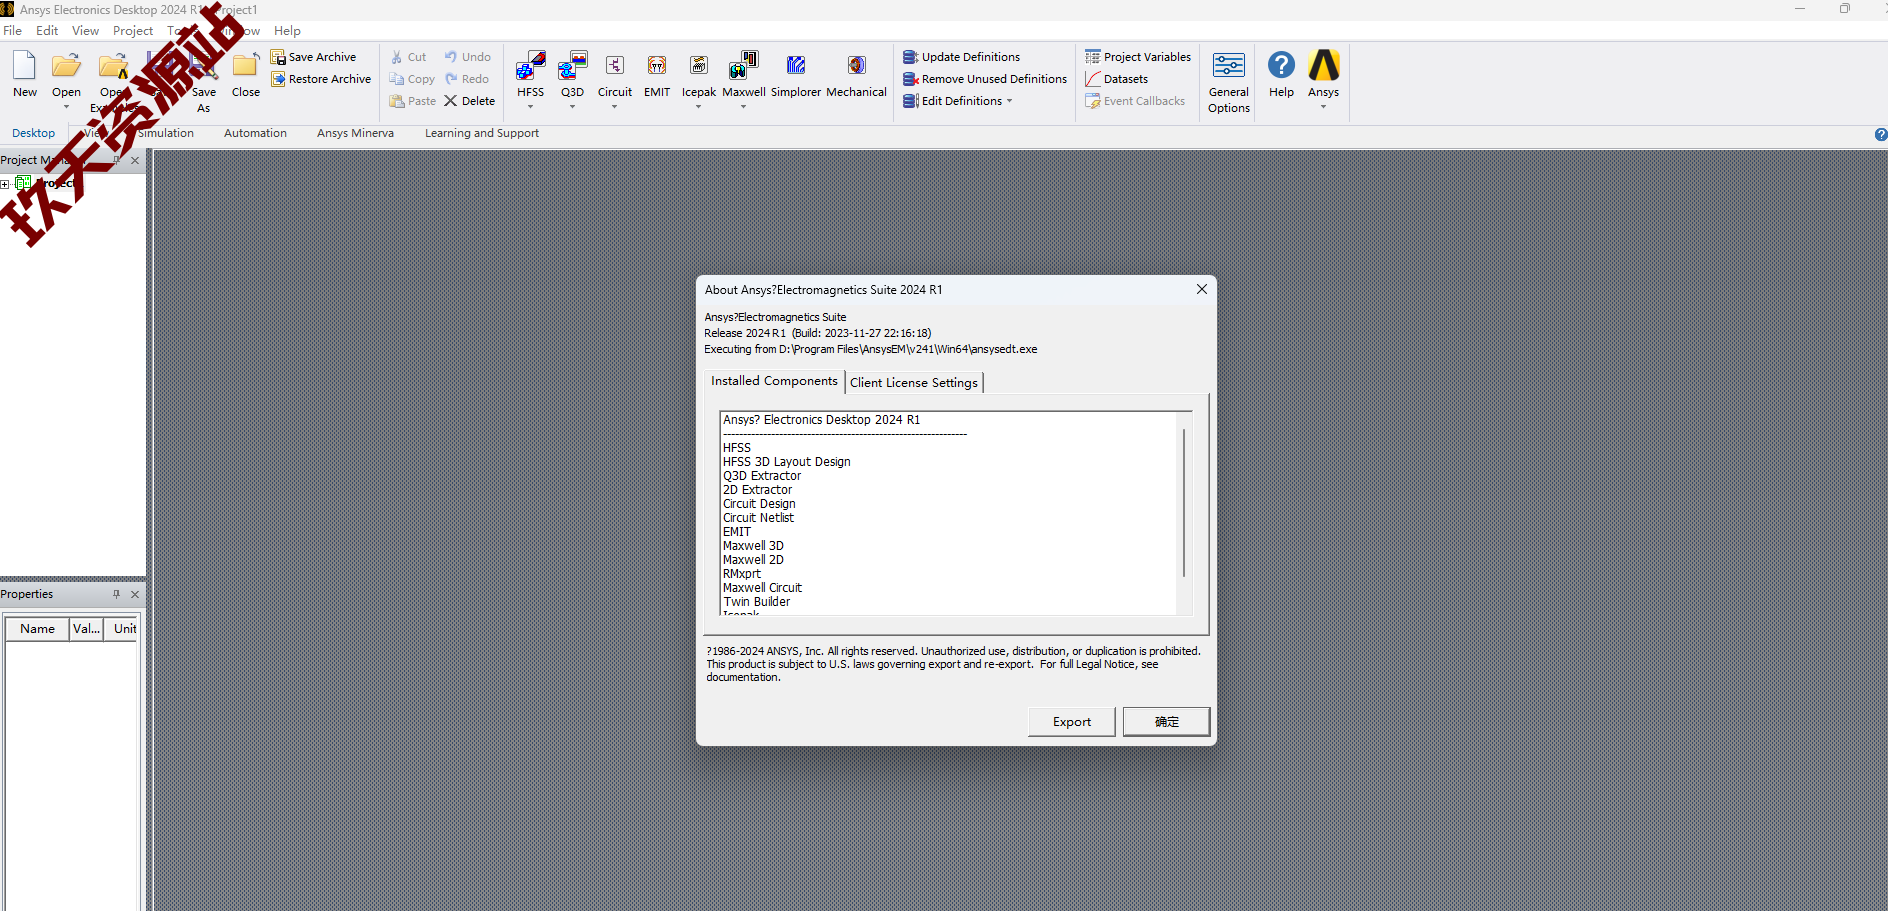The height and width of the screenshot is (911, 1888).
Task: Click Update Definitions
Action: [961, 57]
